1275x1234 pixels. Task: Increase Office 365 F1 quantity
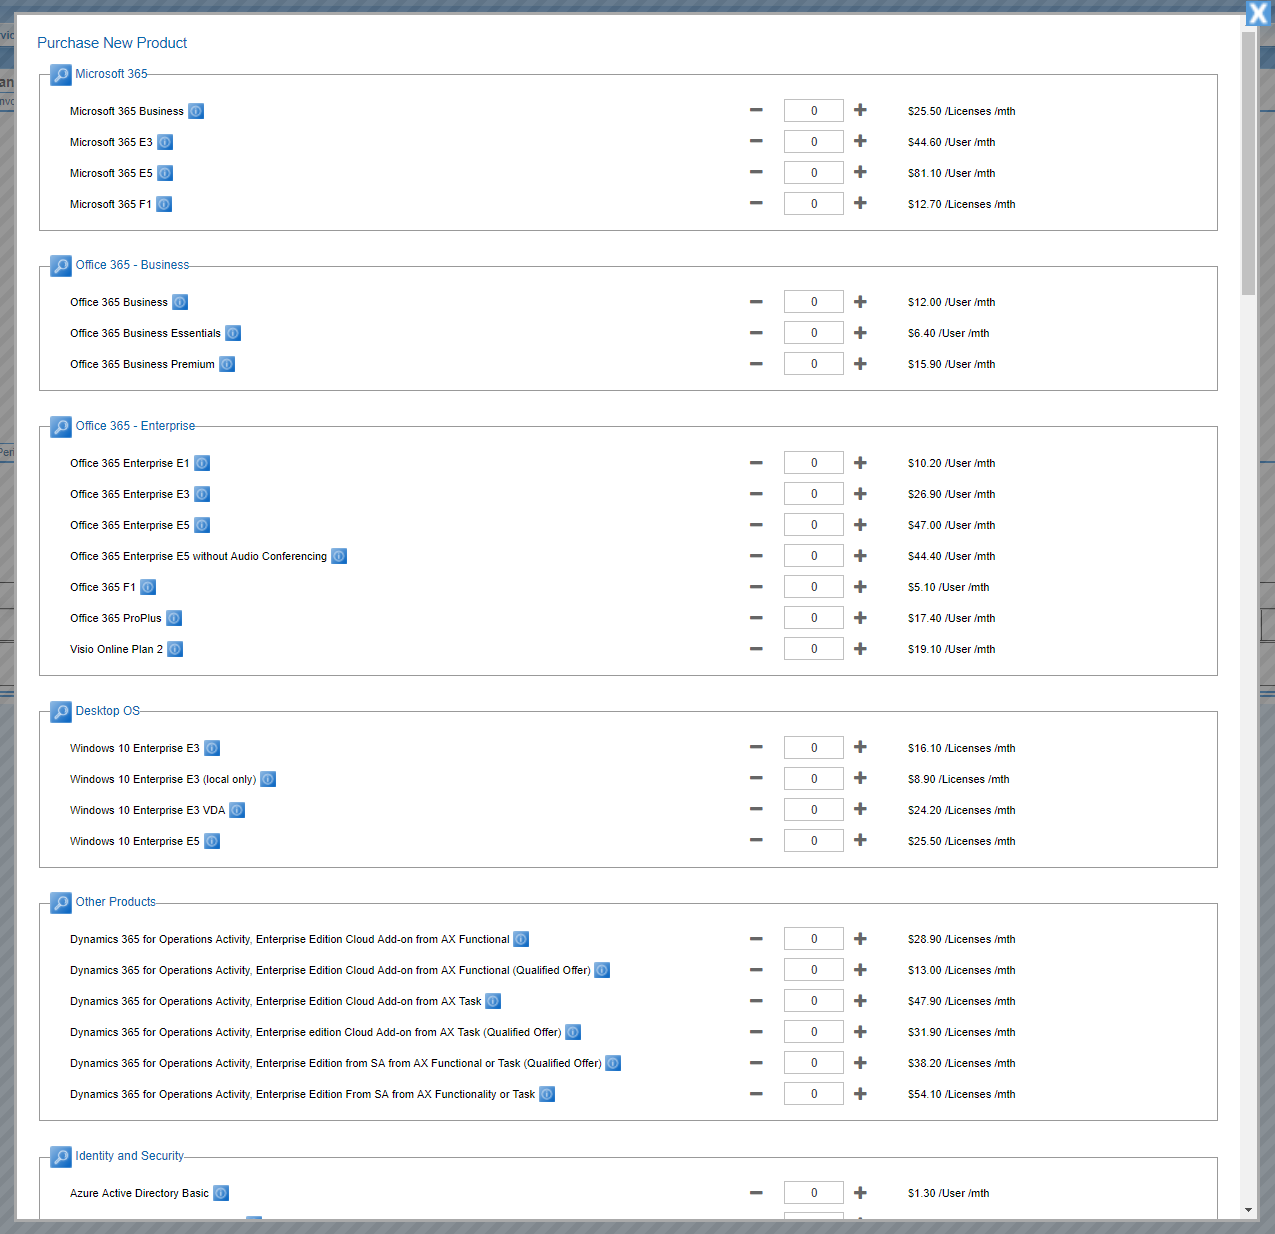[860, 586]
